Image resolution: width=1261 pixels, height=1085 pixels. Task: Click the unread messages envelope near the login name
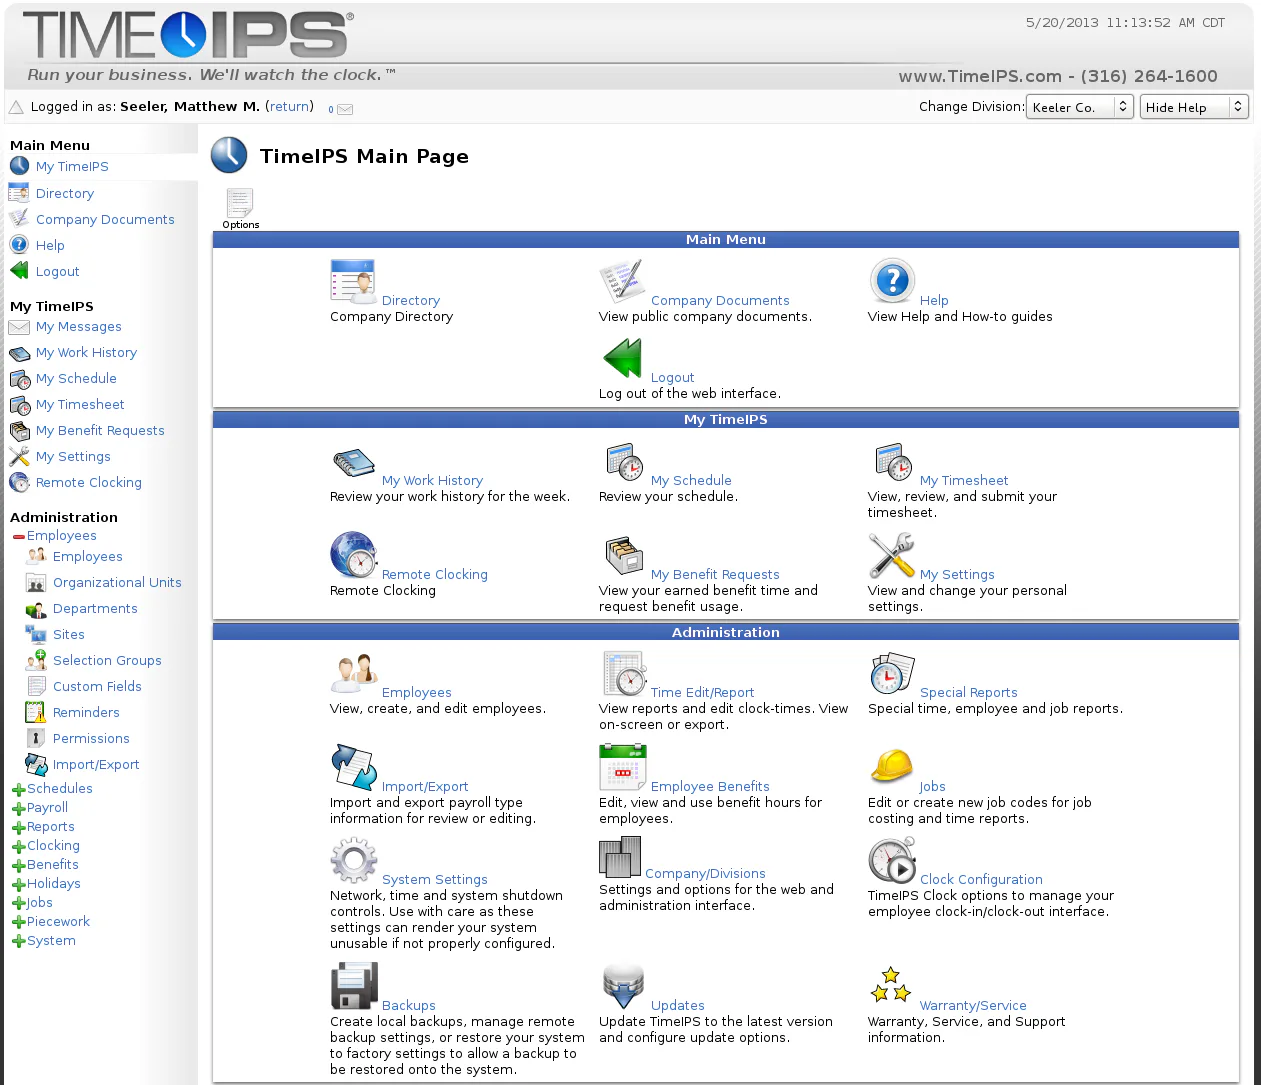coord(344,110)
